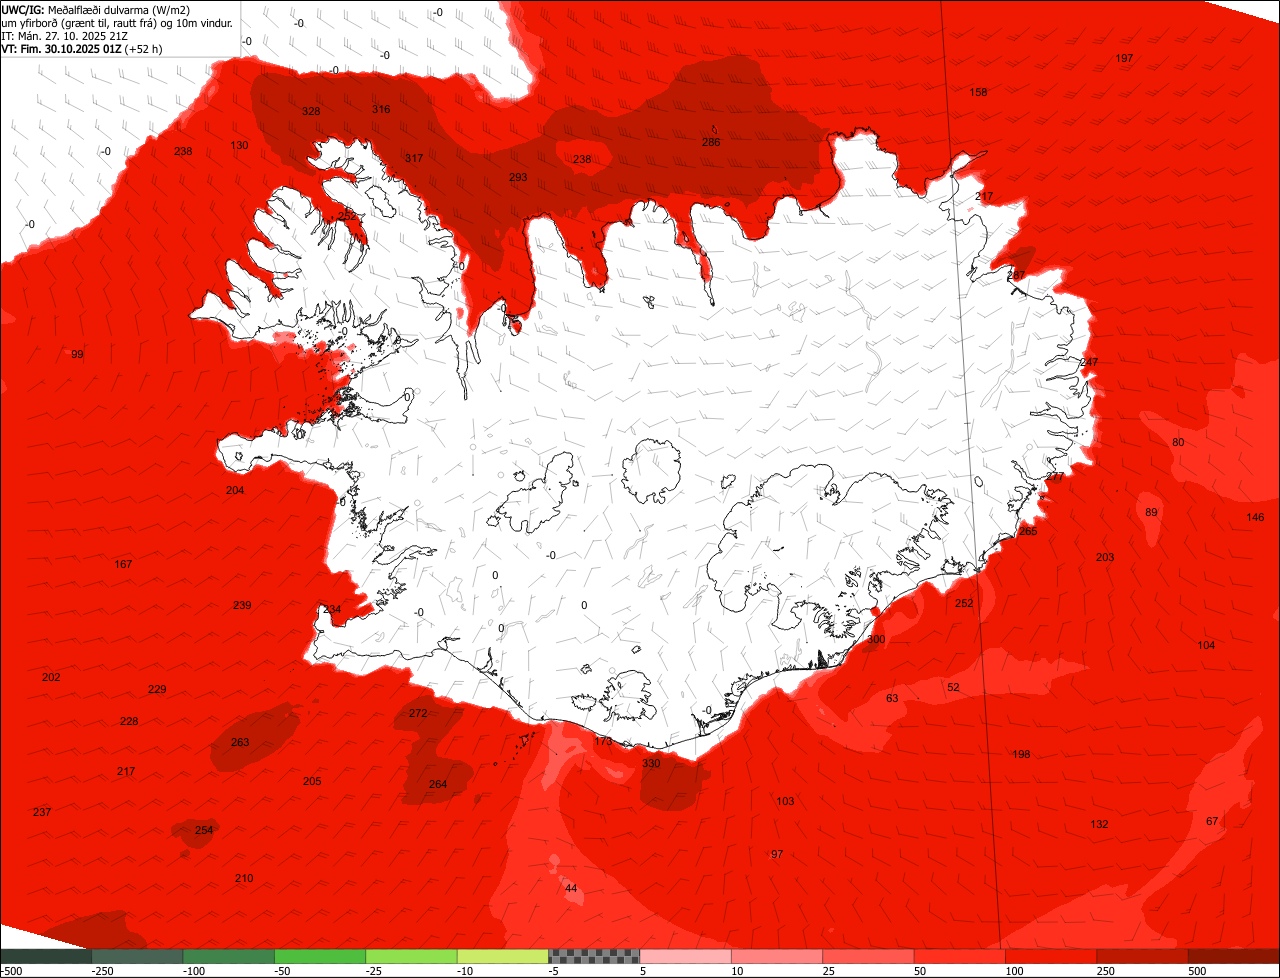The height and width of the screenshot is (978, 1280).
Task: Pick the green swatch between -100 and -50
Action: point(228,956)
